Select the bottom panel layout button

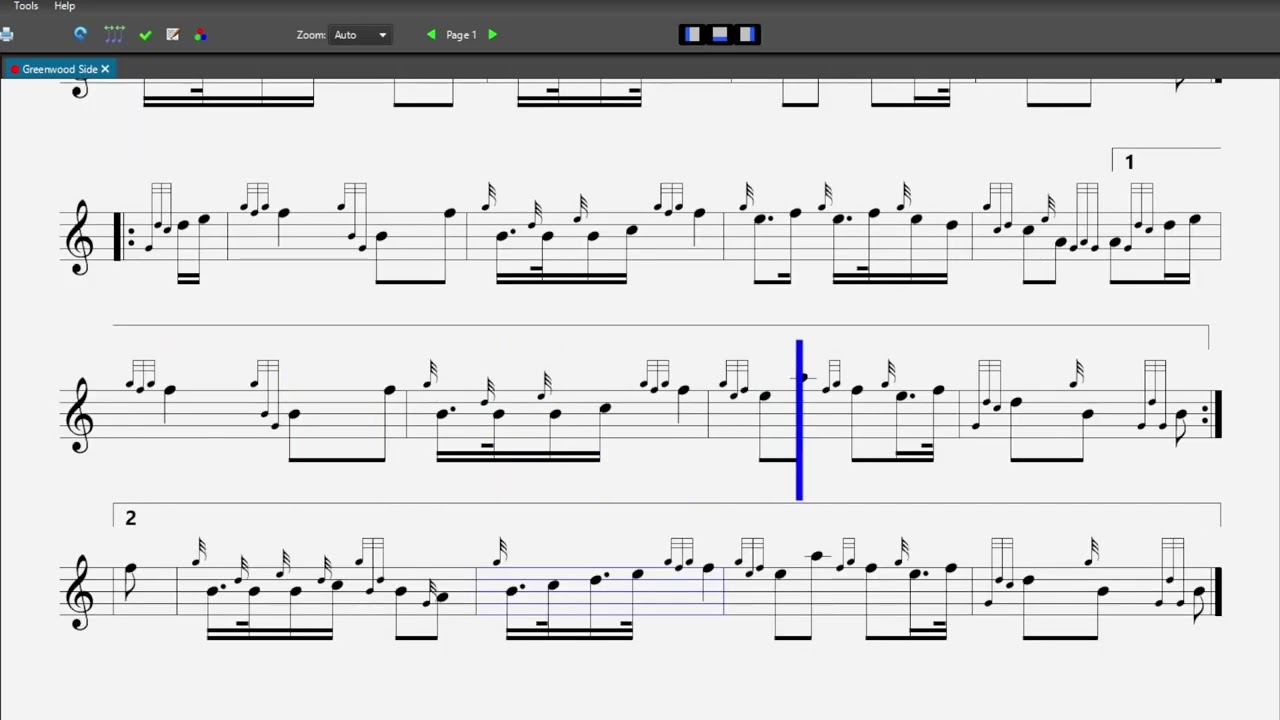coord(720,35)
